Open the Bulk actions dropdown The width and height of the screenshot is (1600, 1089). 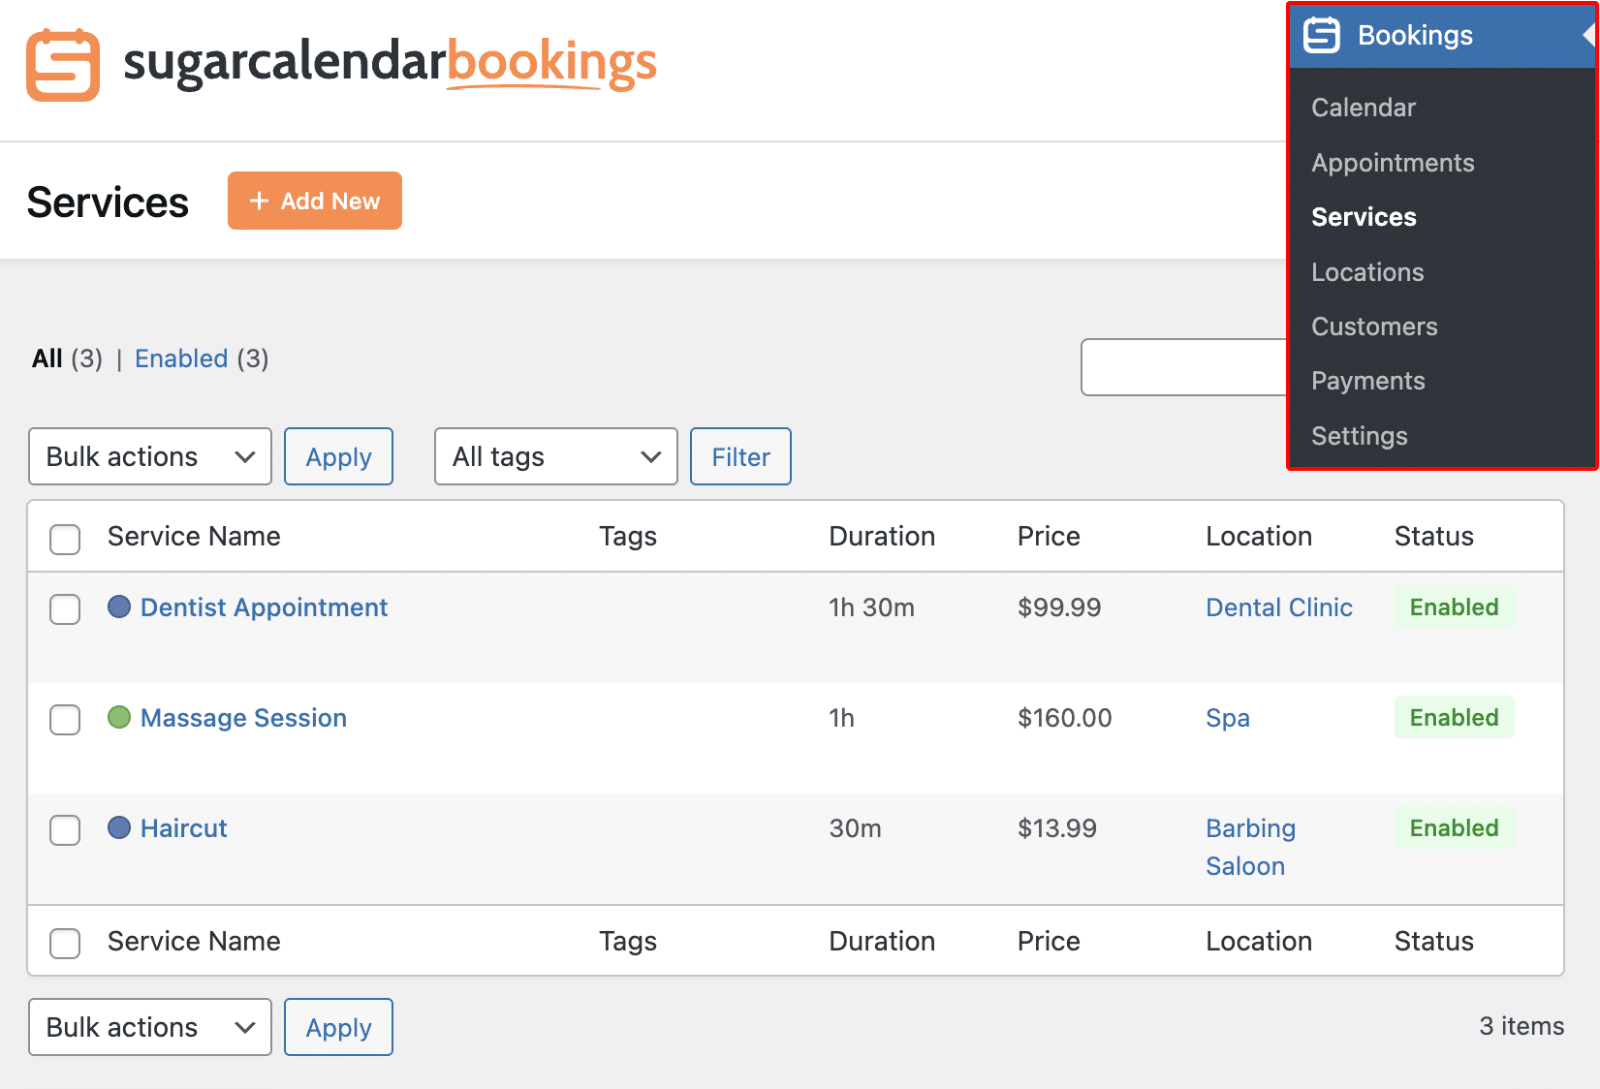pos(149,456)
